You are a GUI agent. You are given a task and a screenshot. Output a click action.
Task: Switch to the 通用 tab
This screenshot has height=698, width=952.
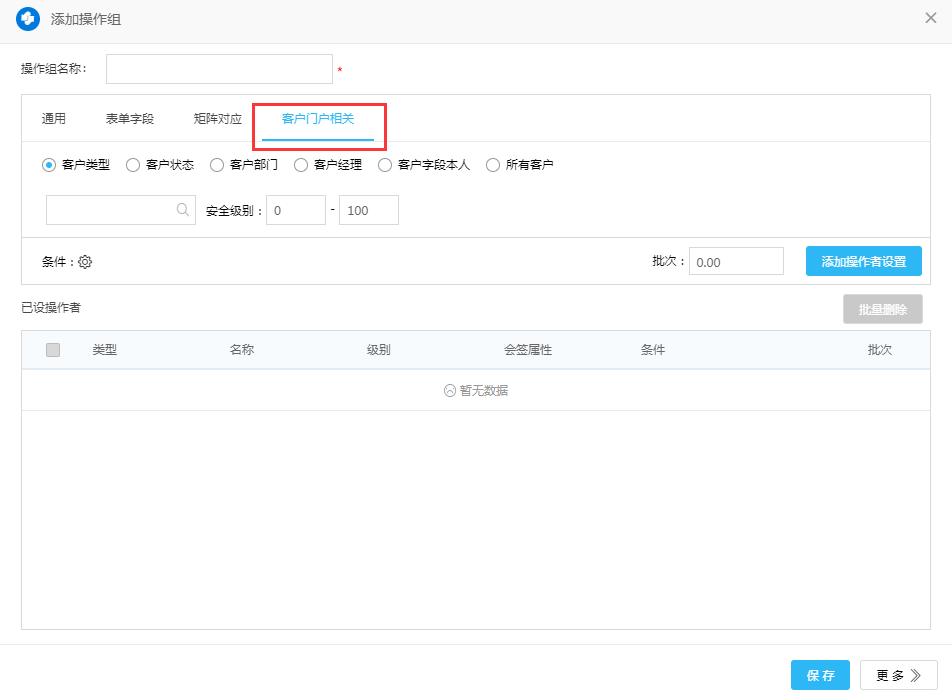[x=54, y=119]
